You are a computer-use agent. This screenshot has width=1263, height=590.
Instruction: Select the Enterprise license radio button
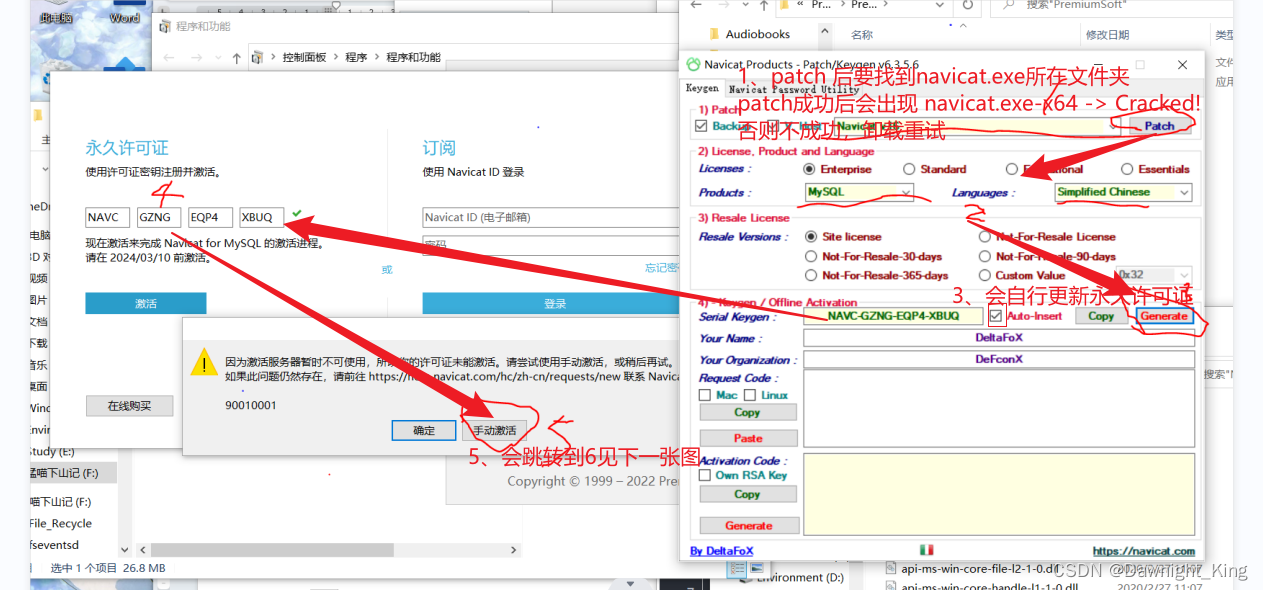(x=810, y=169)
